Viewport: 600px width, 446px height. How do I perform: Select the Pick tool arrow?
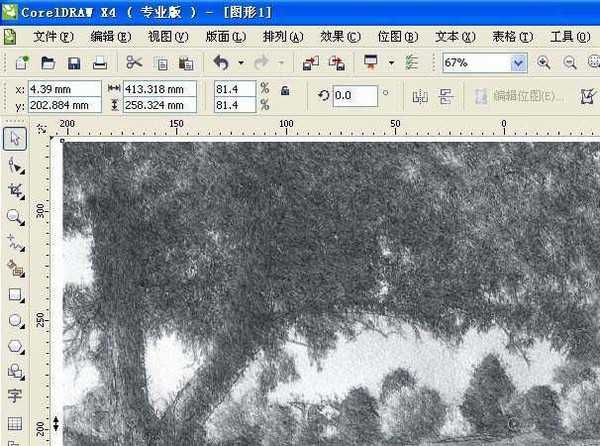pos(15,138)
